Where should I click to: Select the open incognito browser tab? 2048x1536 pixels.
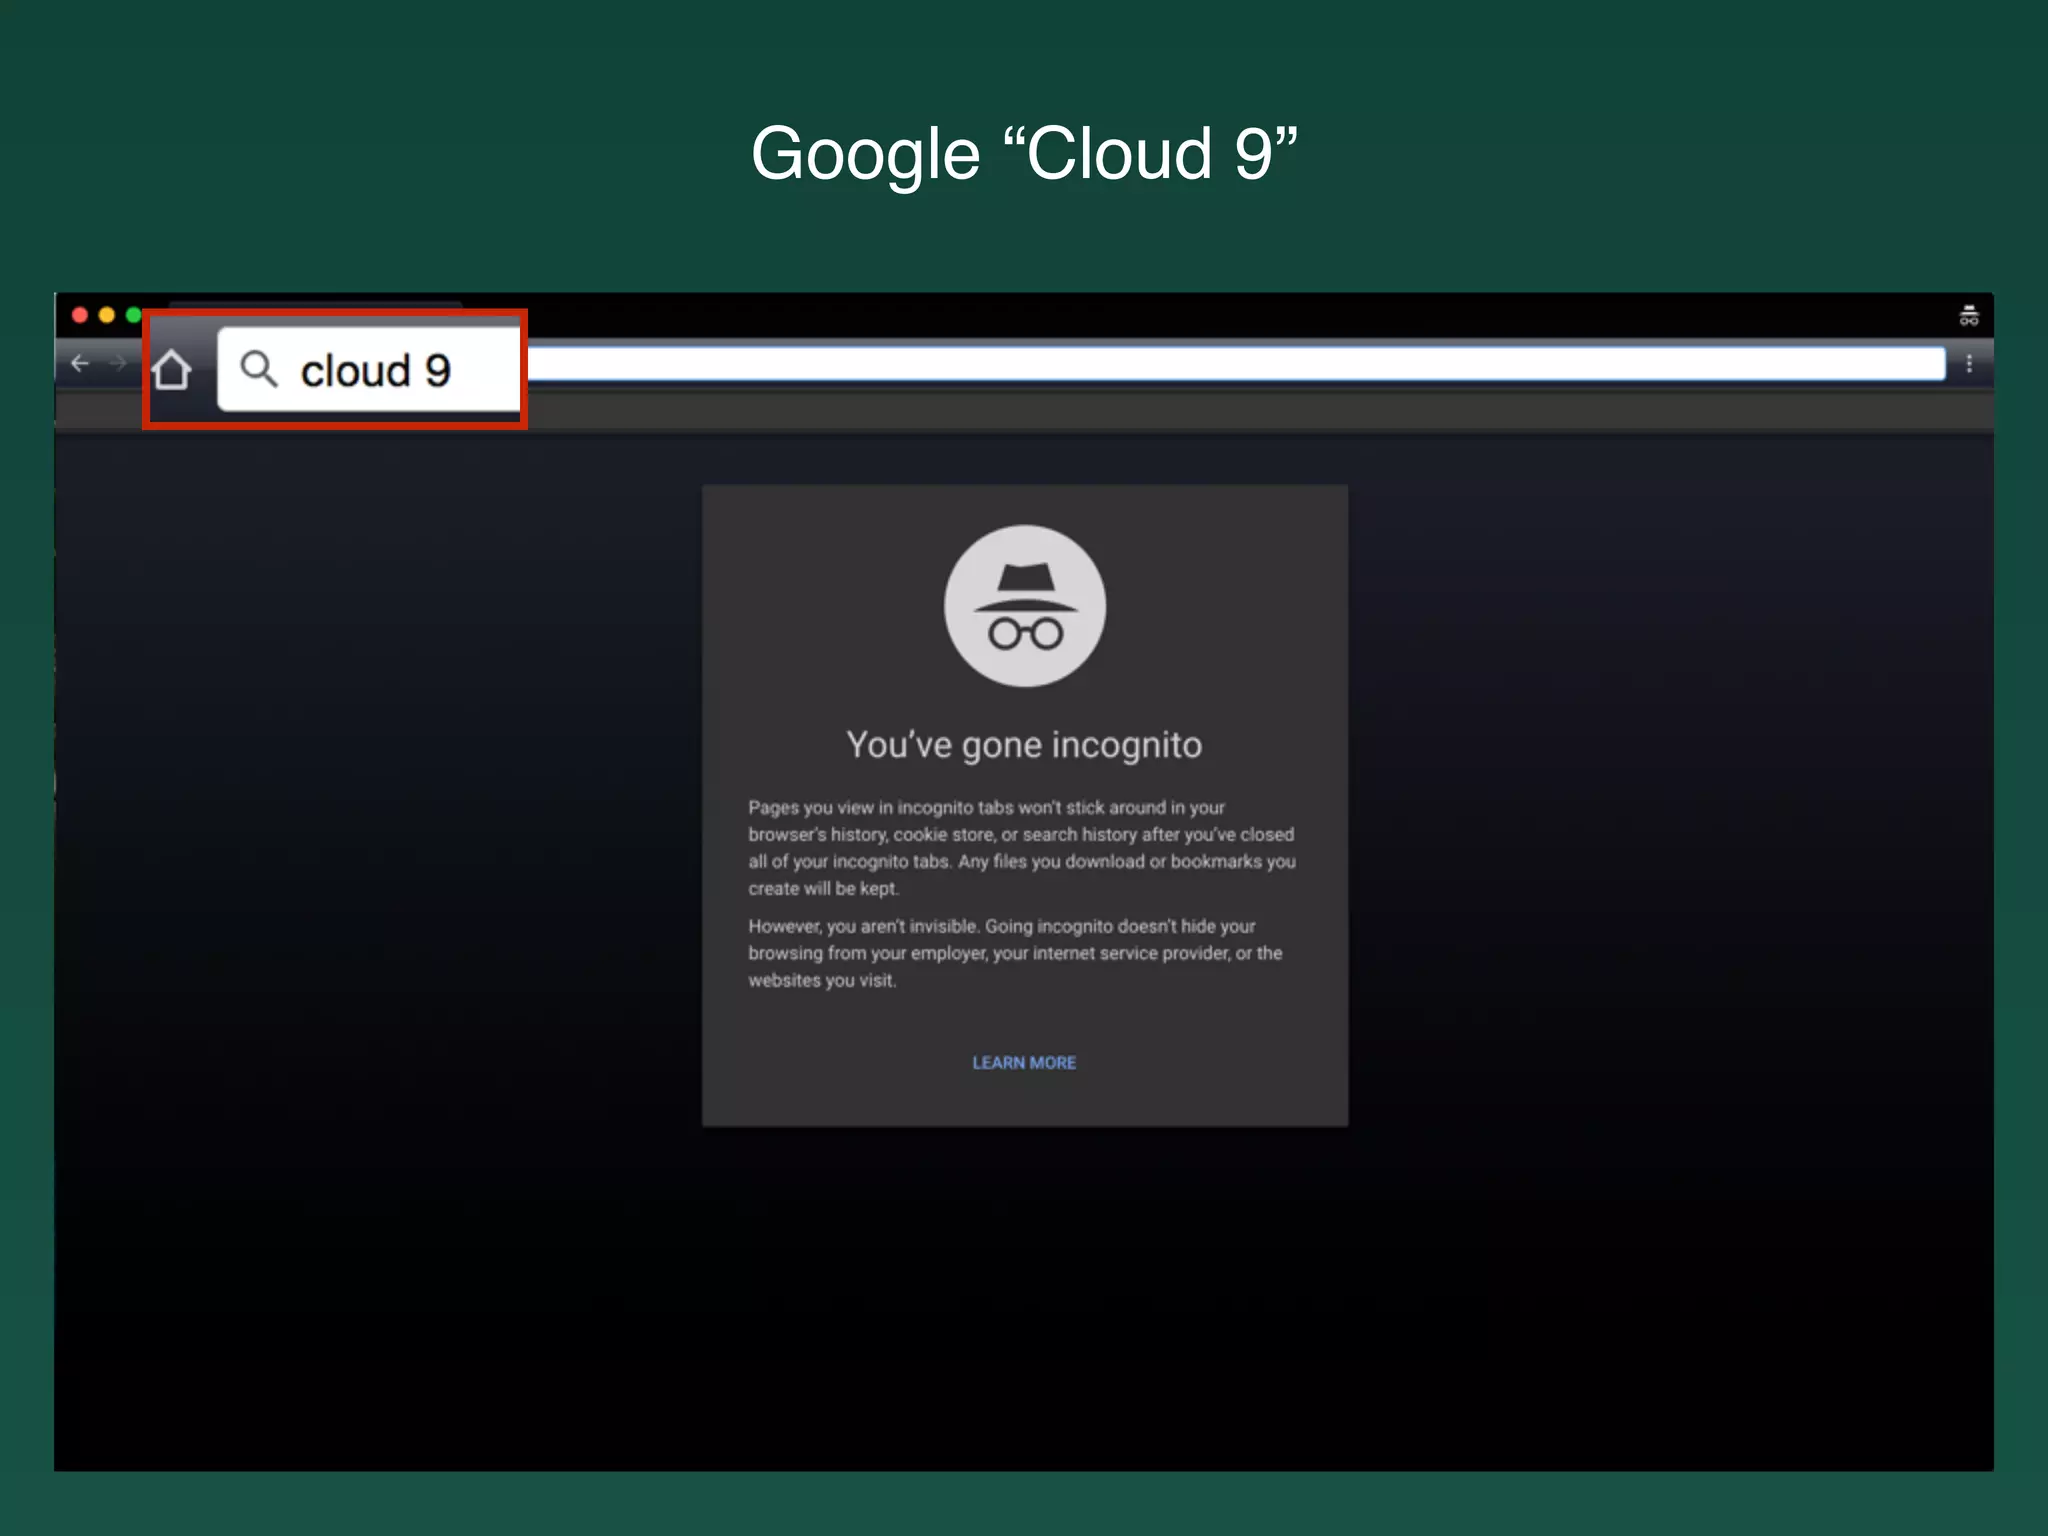click(x=315, y=304)
